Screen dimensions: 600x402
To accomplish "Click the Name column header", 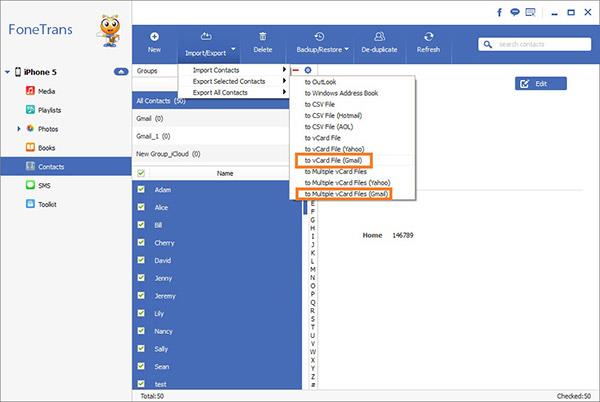I will (225, 173).
